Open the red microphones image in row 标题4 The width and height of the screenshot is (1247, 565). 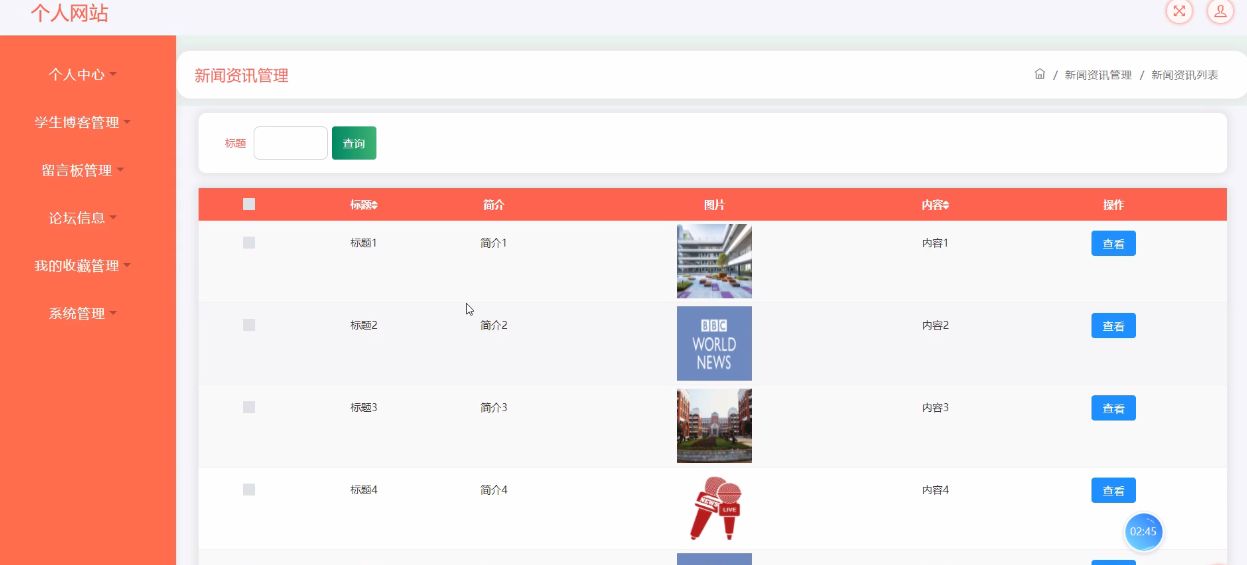click(714, 508)
